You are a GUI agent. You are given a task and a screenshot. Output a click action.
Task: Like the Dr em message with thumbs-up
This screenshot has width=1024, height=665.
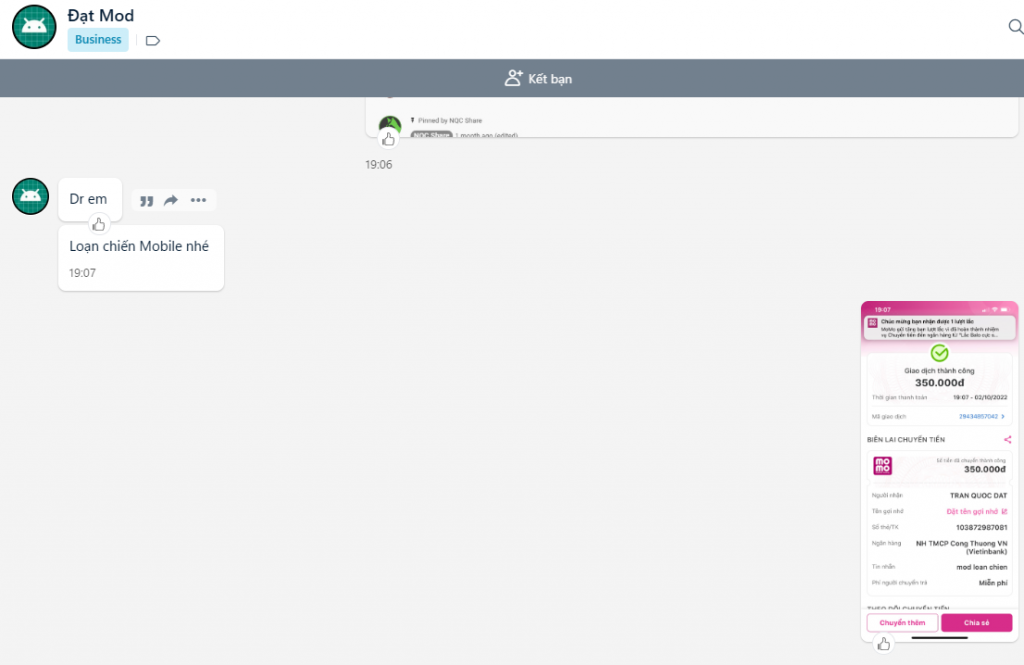tap(98, 224)
